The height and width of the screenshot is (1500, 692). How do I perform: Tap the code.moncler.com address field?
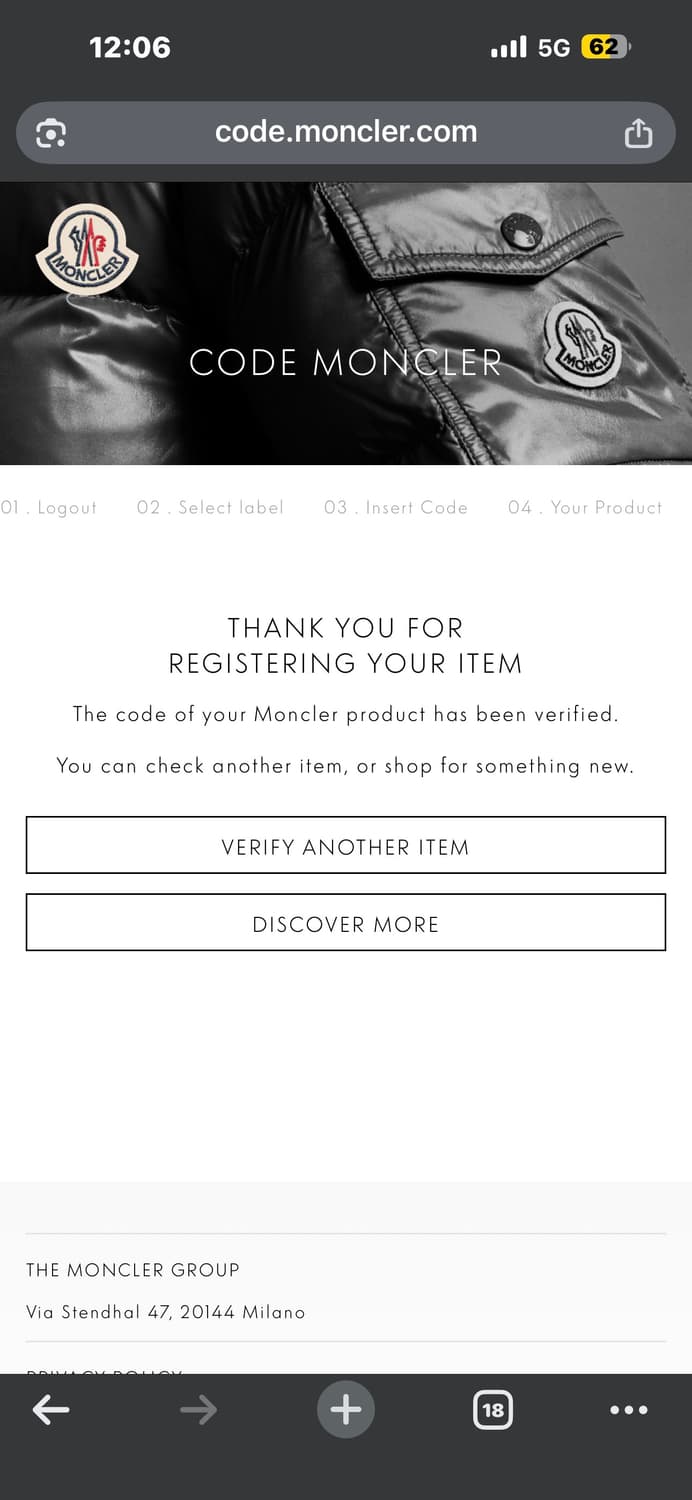(x=345, y=132)
